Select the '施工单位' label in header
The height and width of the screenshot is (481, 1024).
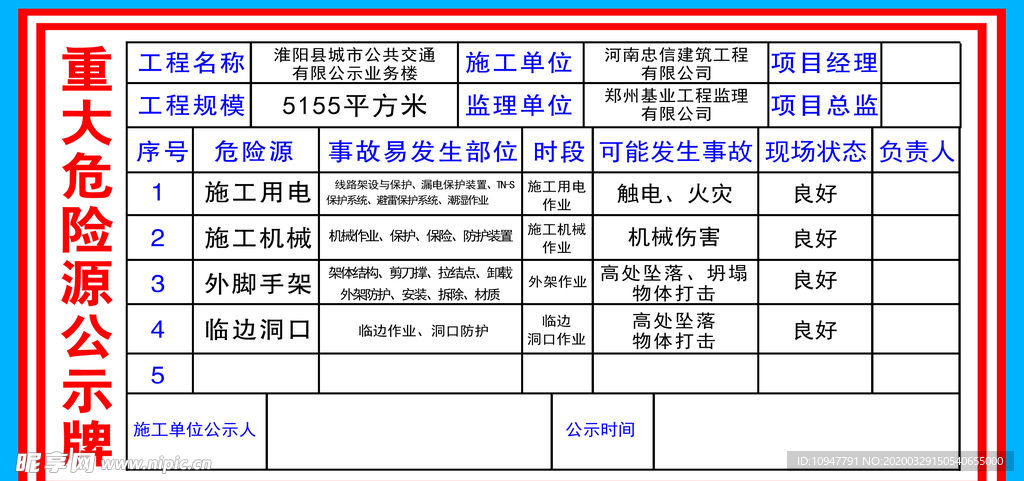tap(519, 63)
